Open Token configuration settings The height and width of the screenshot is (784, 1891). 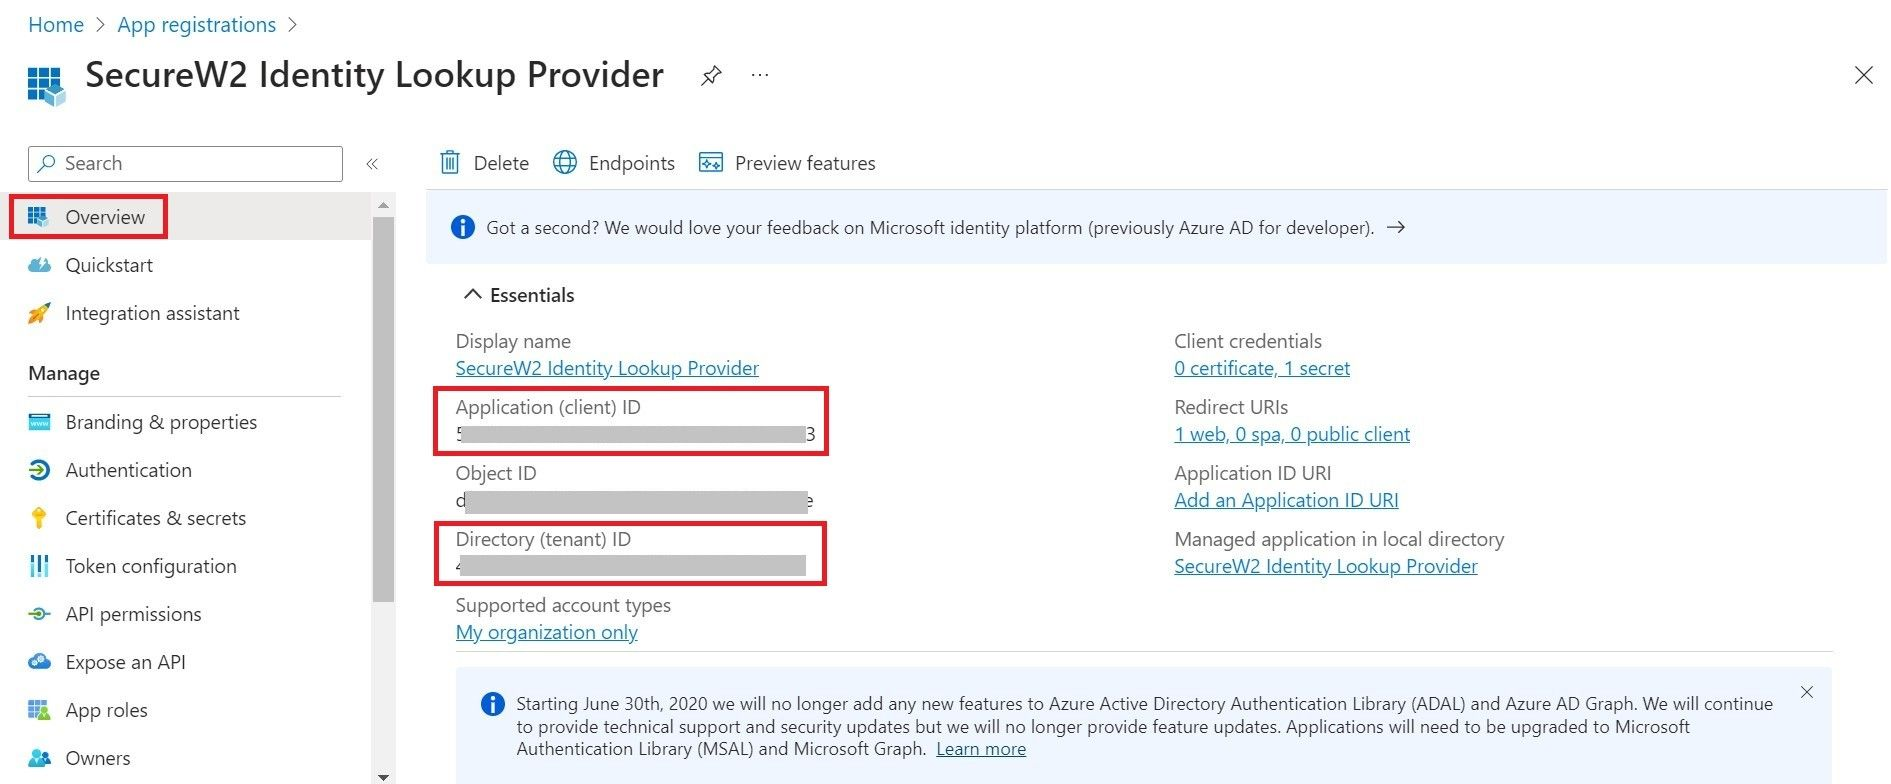(150, 566)
